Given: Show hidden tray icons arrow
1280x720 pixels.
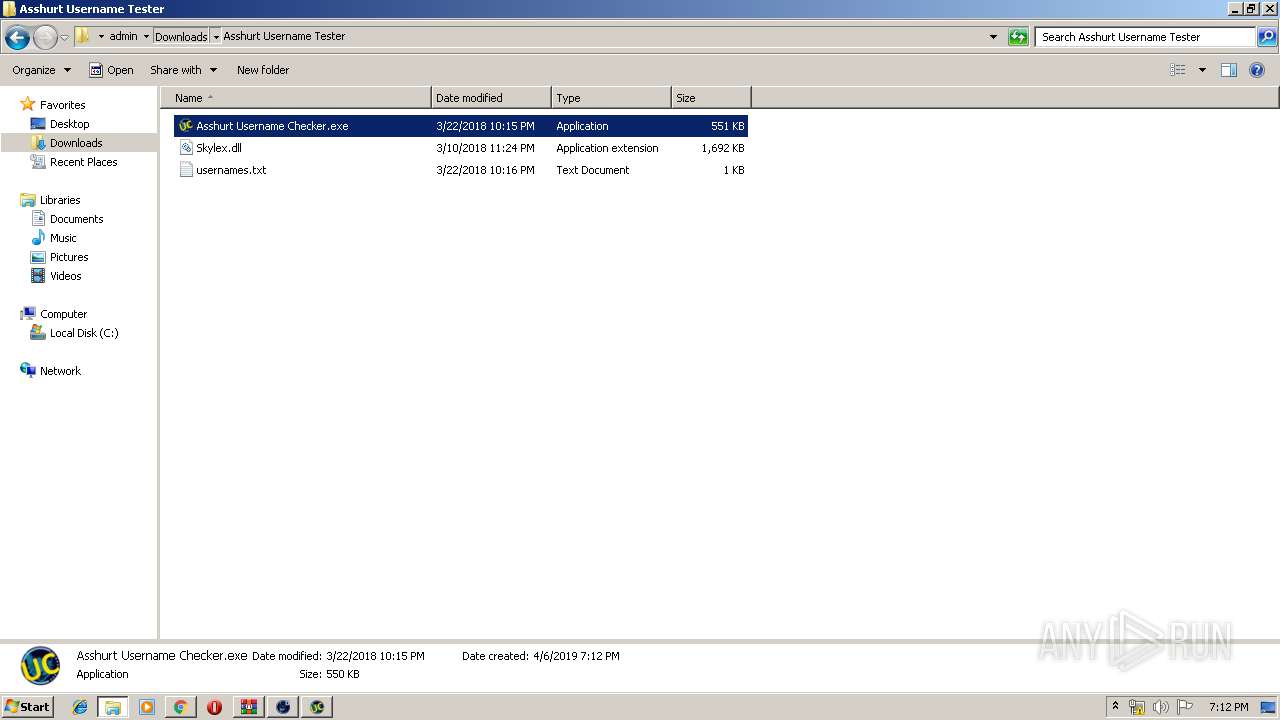Looking at the screenshot, I should 1116,707.
